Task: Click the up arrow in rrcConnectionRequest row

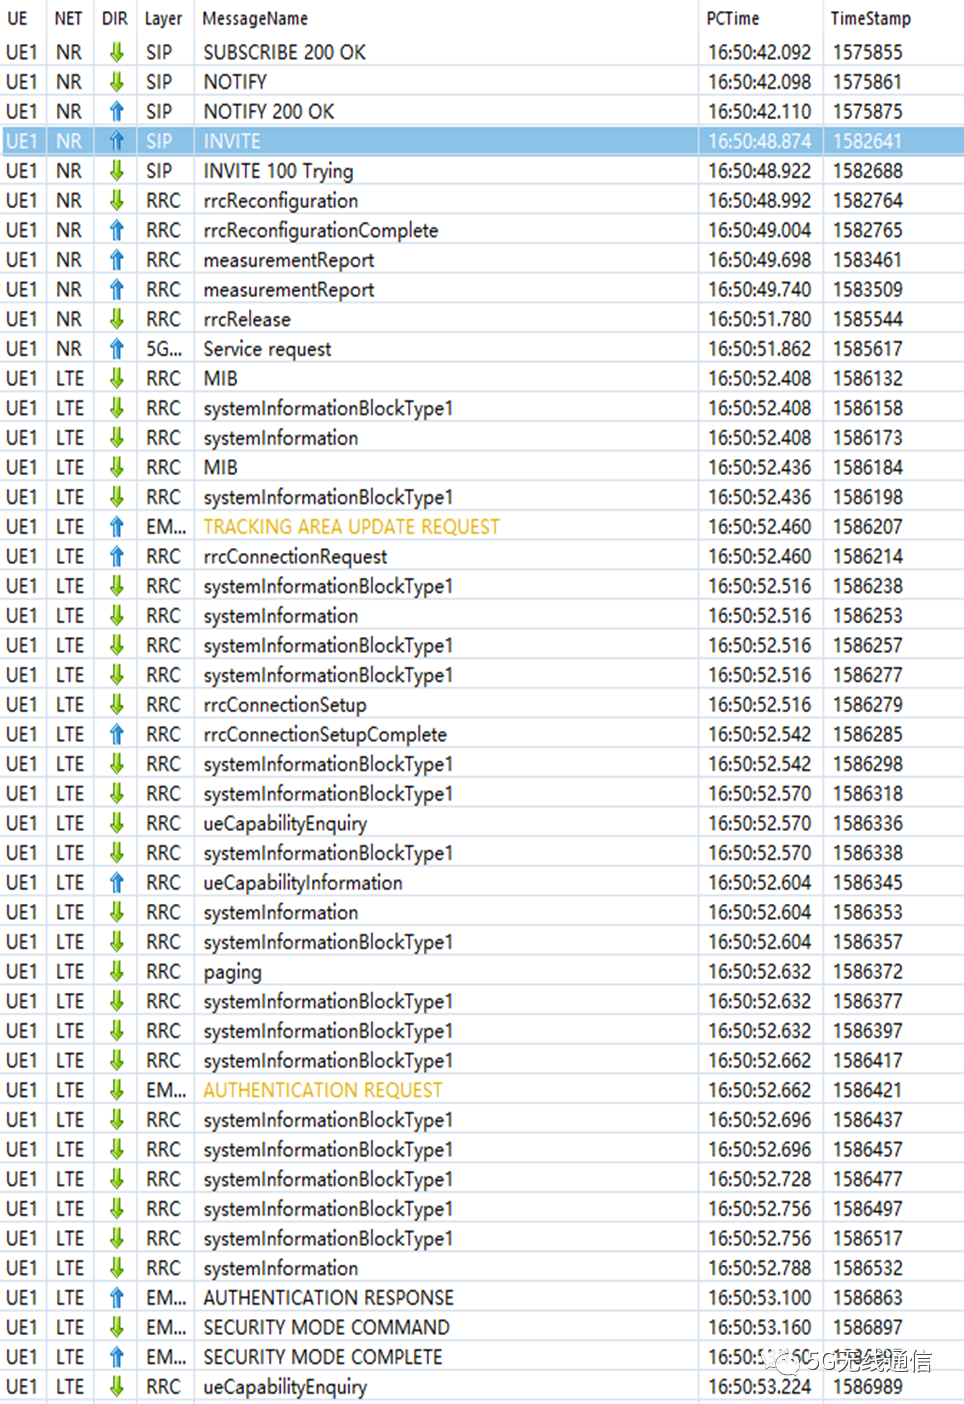Action: coord(117,556)
